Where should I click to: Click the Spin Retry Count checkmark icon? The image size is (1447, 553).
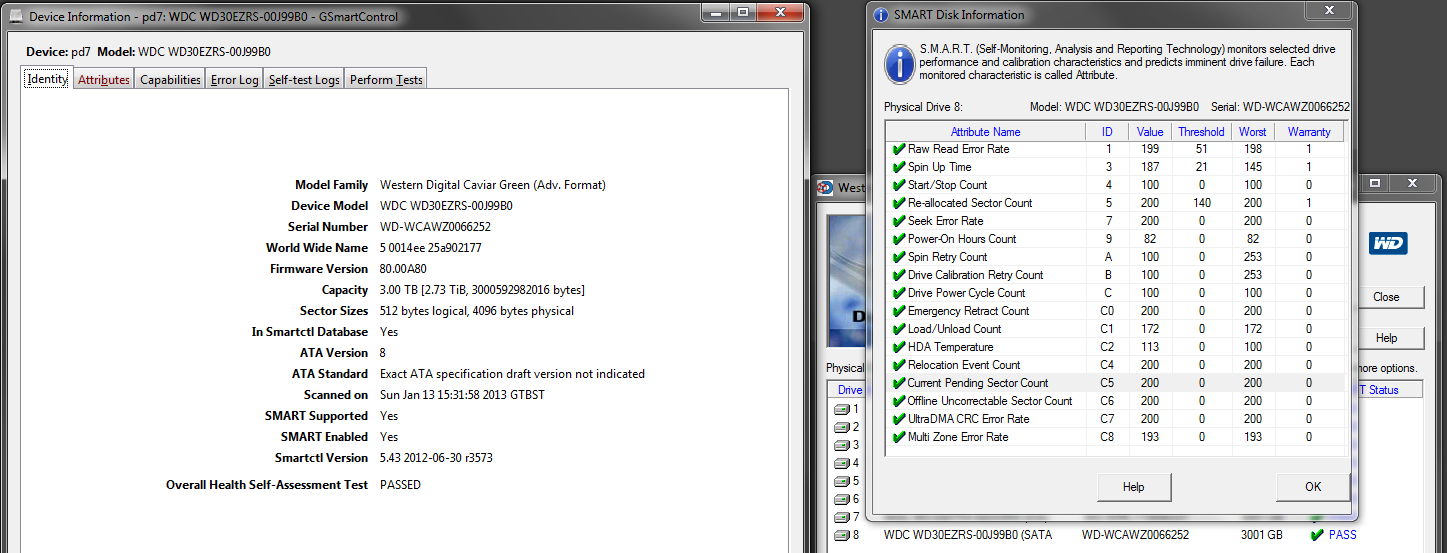click(899, 257)
